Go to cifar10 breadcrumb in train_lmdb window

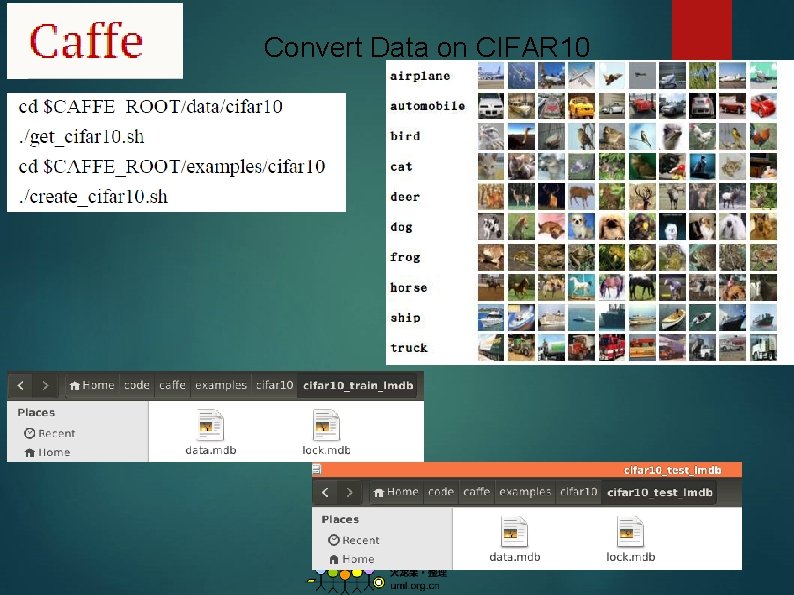tap(274, 385)
